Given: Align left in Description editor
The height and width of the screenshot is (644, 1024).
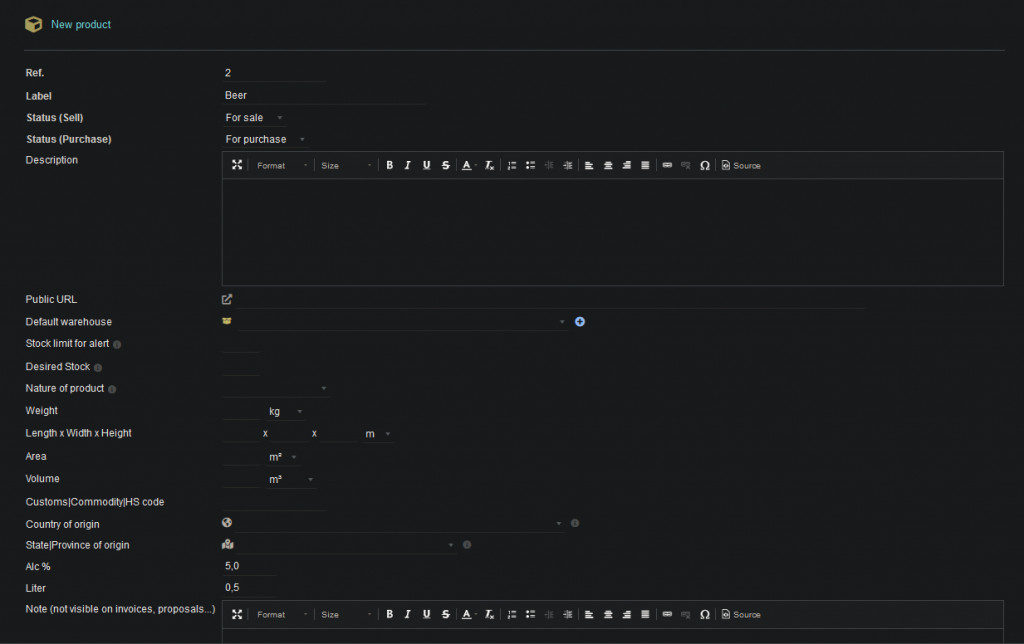Looking at the screenshot, I should tap(589, 165).
